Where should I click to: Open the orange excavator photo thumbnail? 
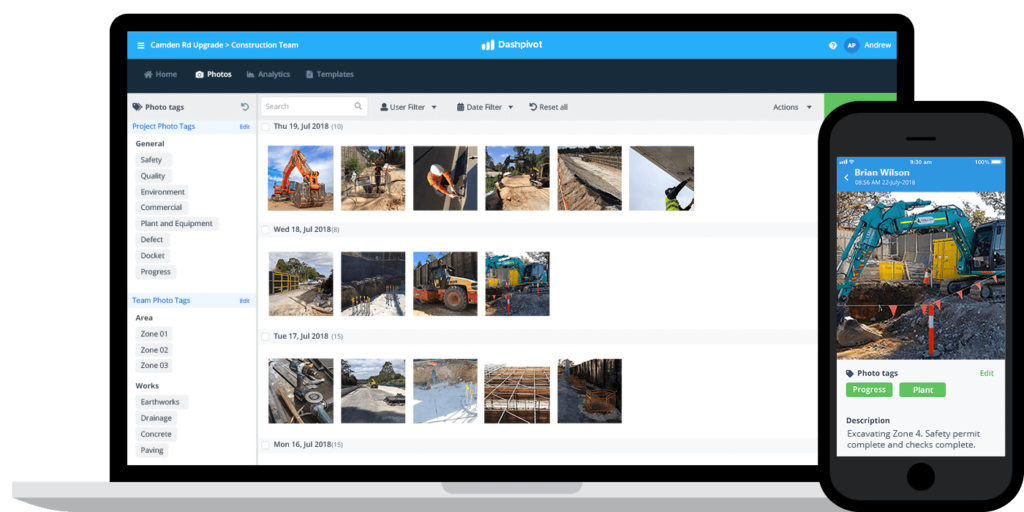click(300, 178)
